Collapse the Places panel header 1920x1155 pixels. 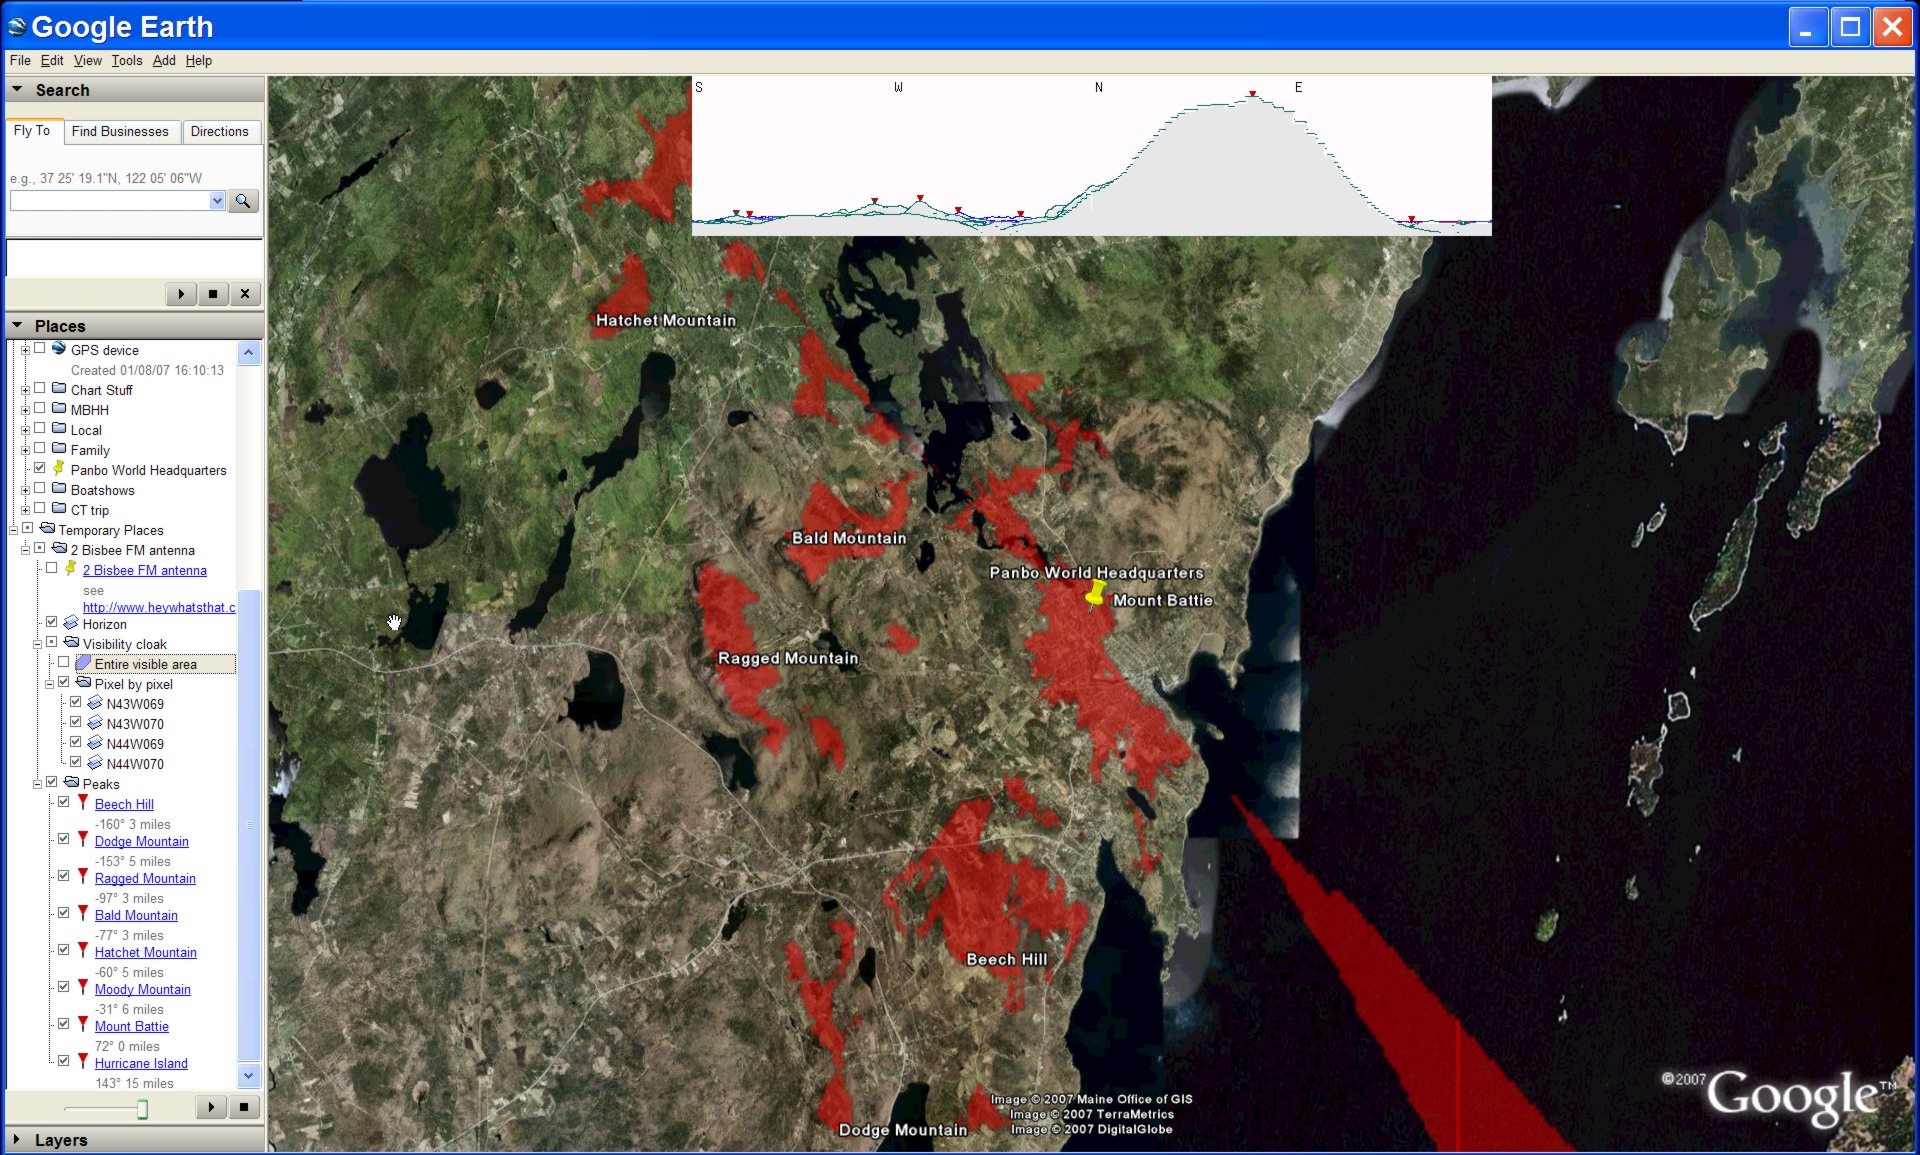tap(134, 326)
